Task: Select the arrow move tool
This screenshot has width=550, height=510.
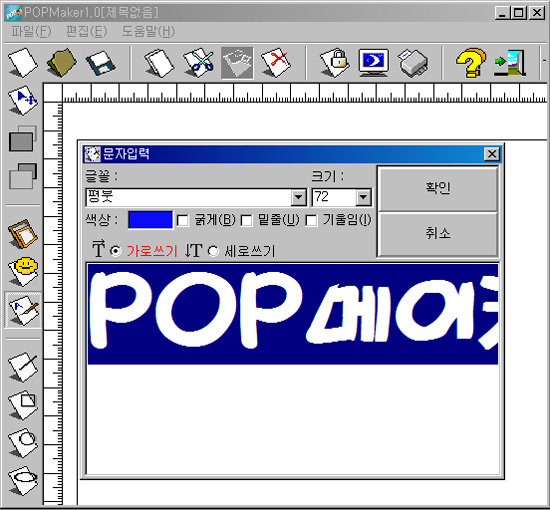Action: pos(23,101)
